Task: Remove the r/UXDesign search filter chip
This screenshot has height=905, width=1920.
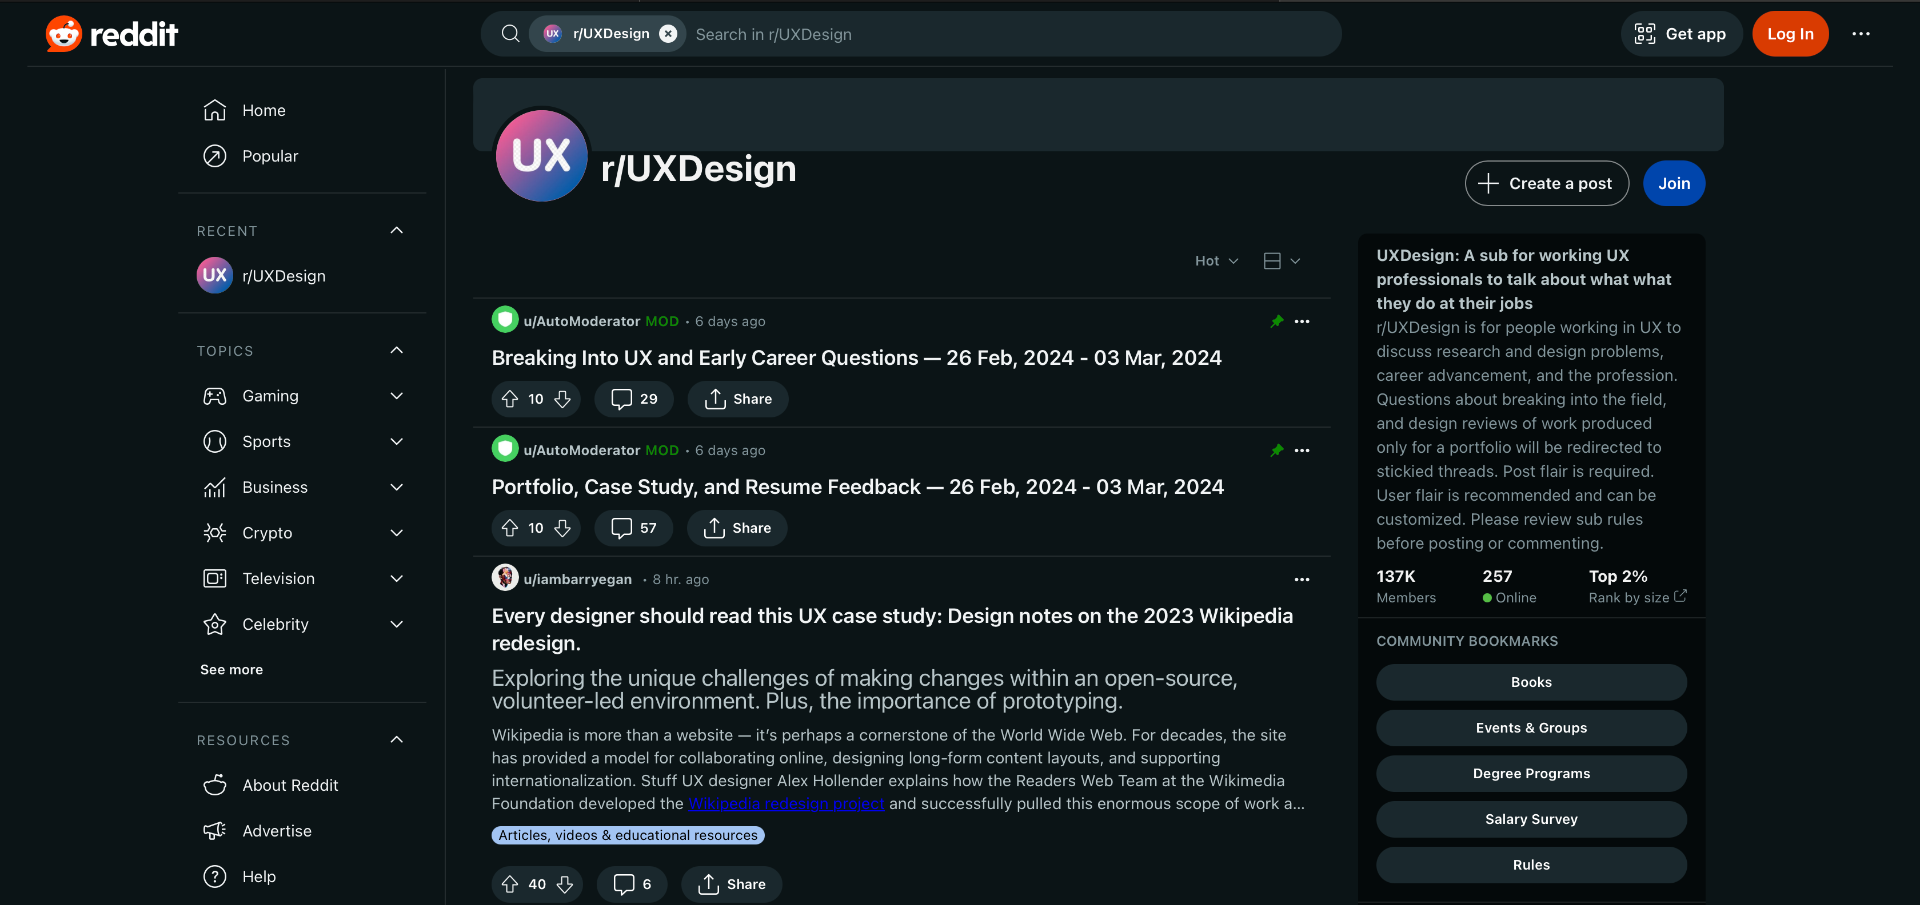Action: (668, 33)
